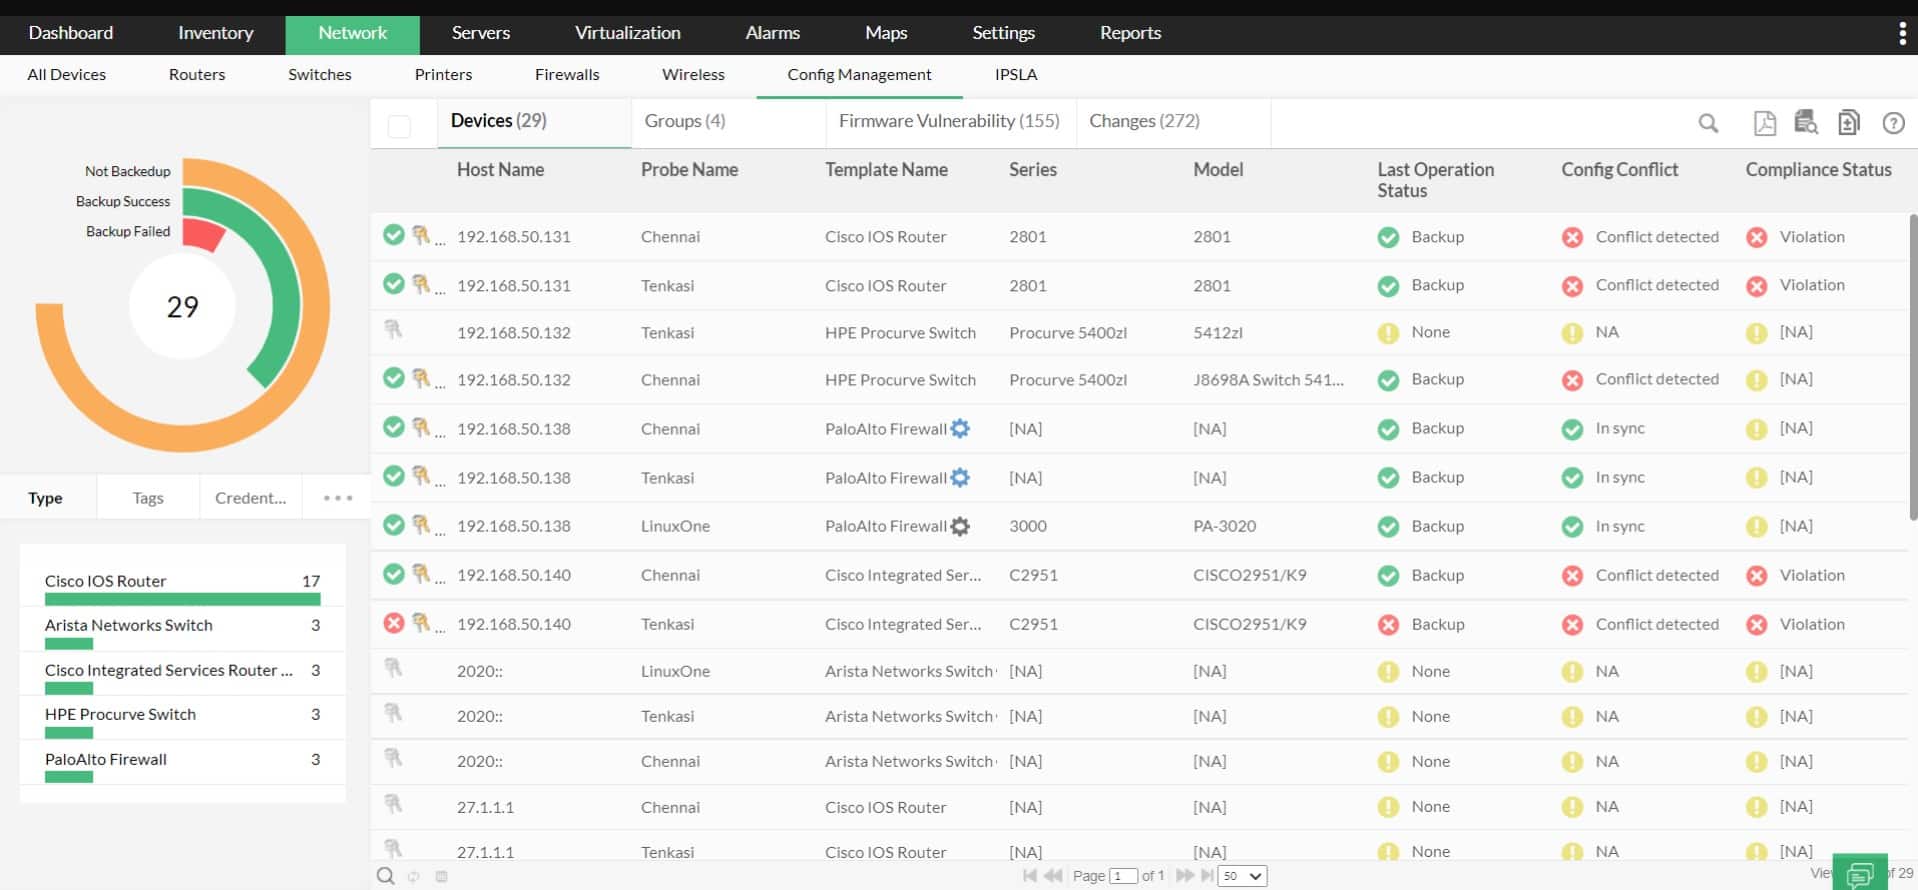
Task: Click the magnifier icon in the table footer
Action: (x=385, y=876)
